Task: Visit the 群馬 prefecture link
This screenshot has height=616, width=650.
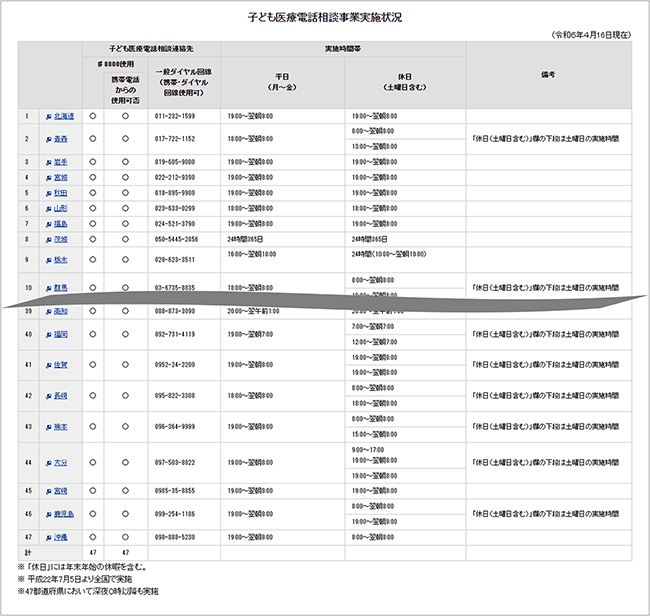Action: pyautogui.click(x=61, y=288)
